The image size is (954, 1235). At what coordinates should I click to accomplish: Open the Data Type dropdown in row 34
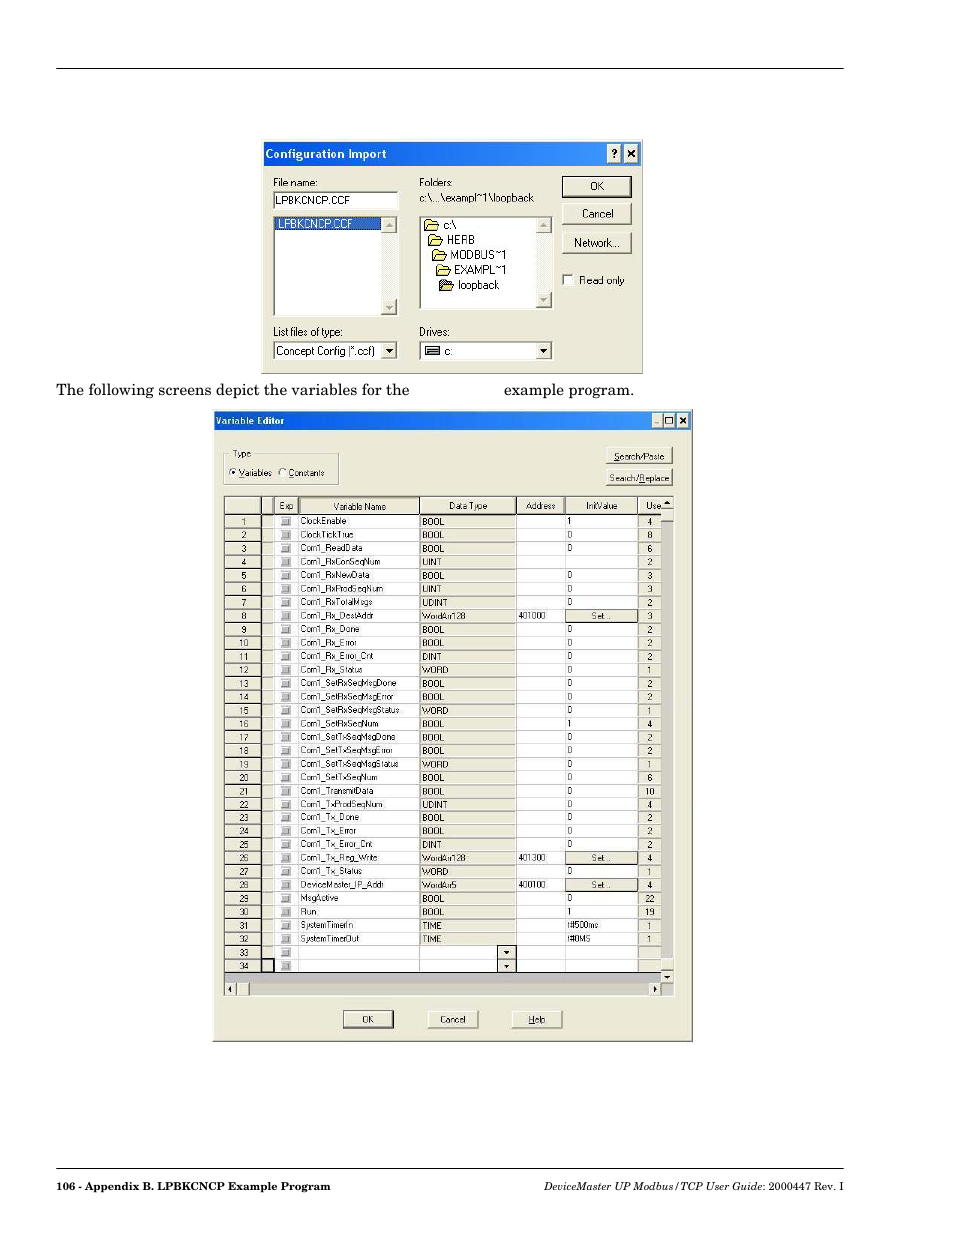coord(507,966)
